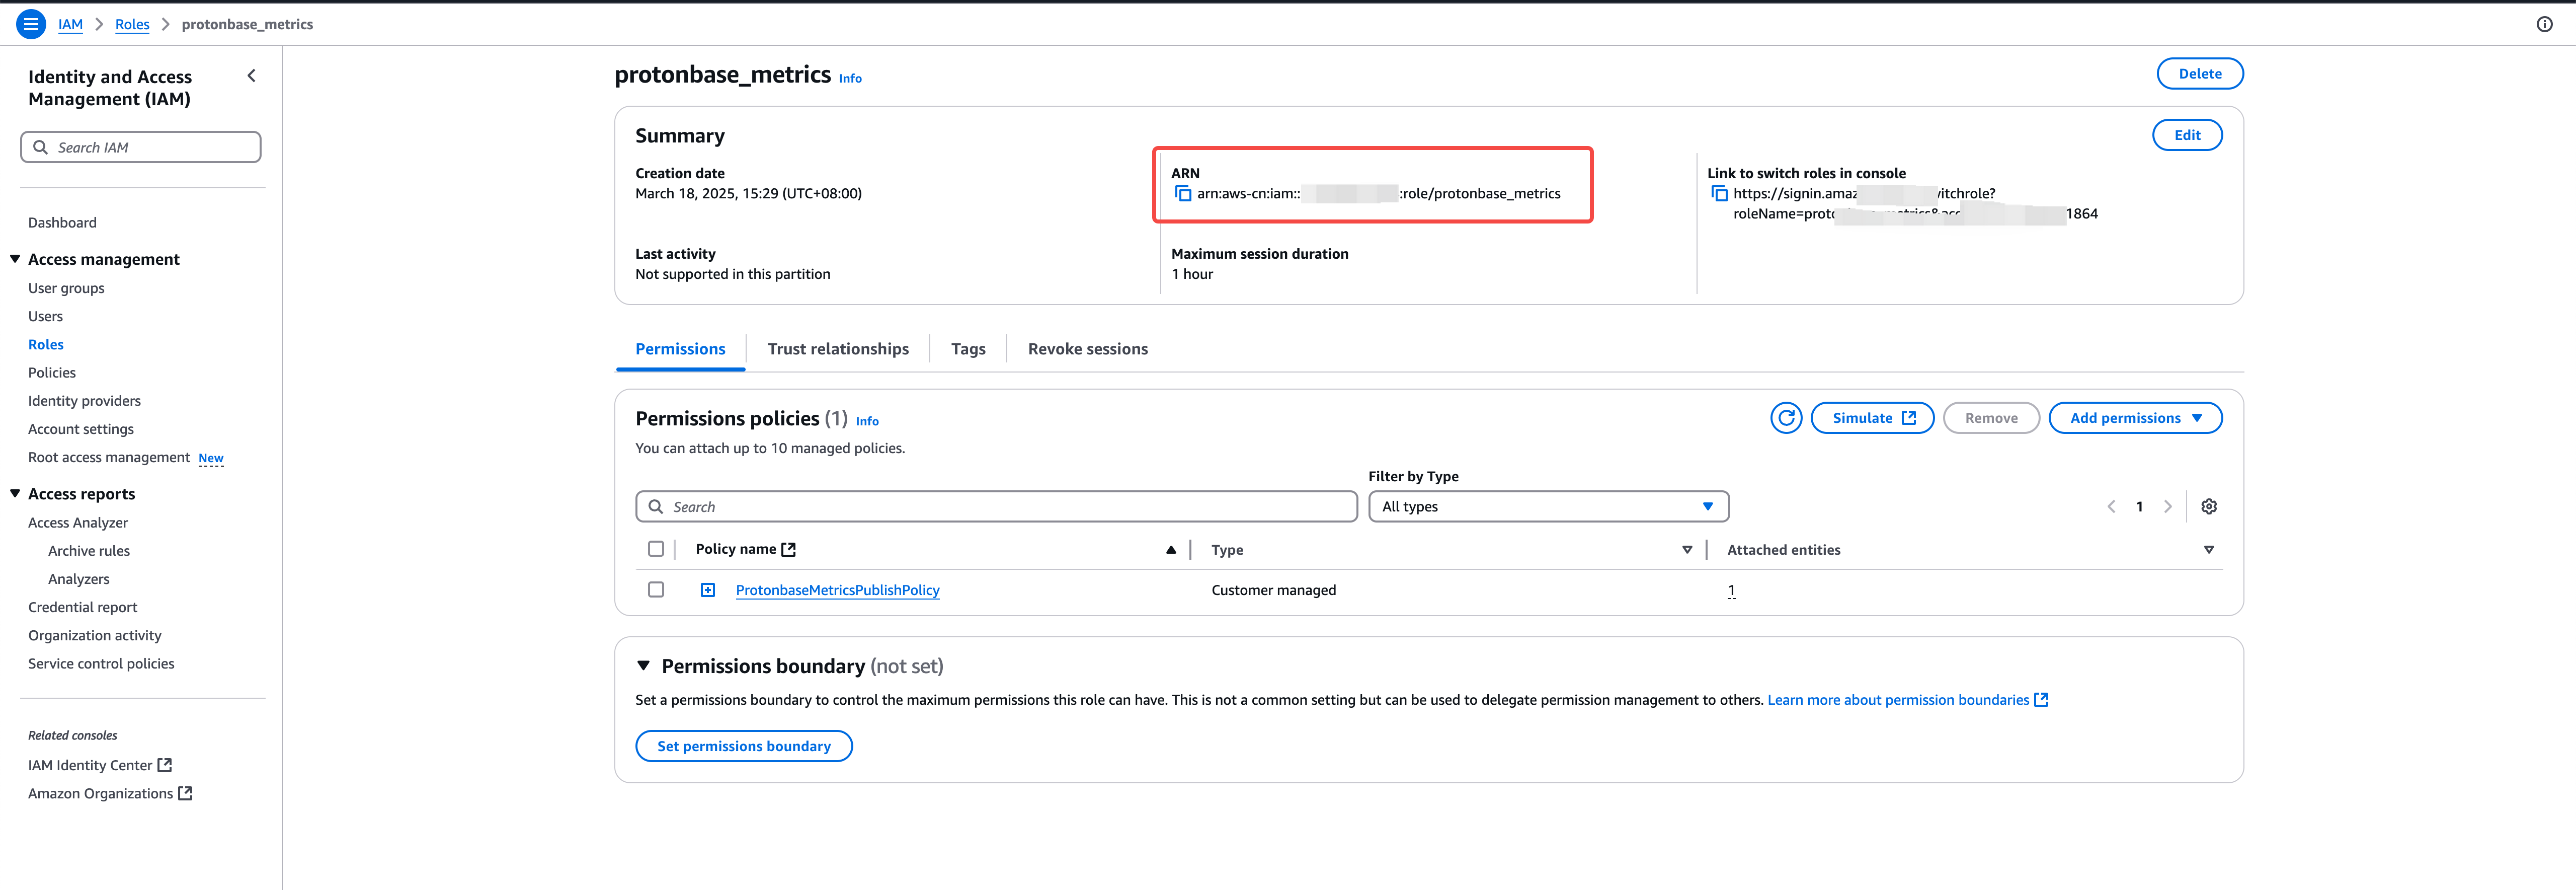Open the info panel icon at top right

(2544, 24)
